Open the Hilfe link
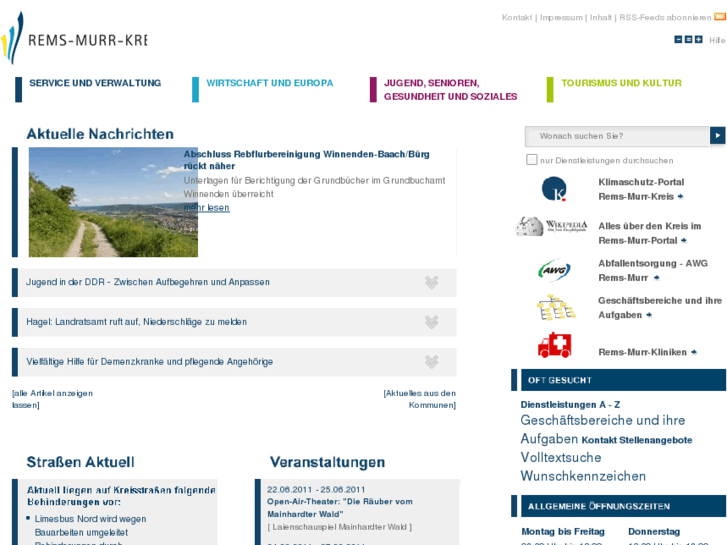The width and height of the screenshot is (727, 545). (717, 40)
